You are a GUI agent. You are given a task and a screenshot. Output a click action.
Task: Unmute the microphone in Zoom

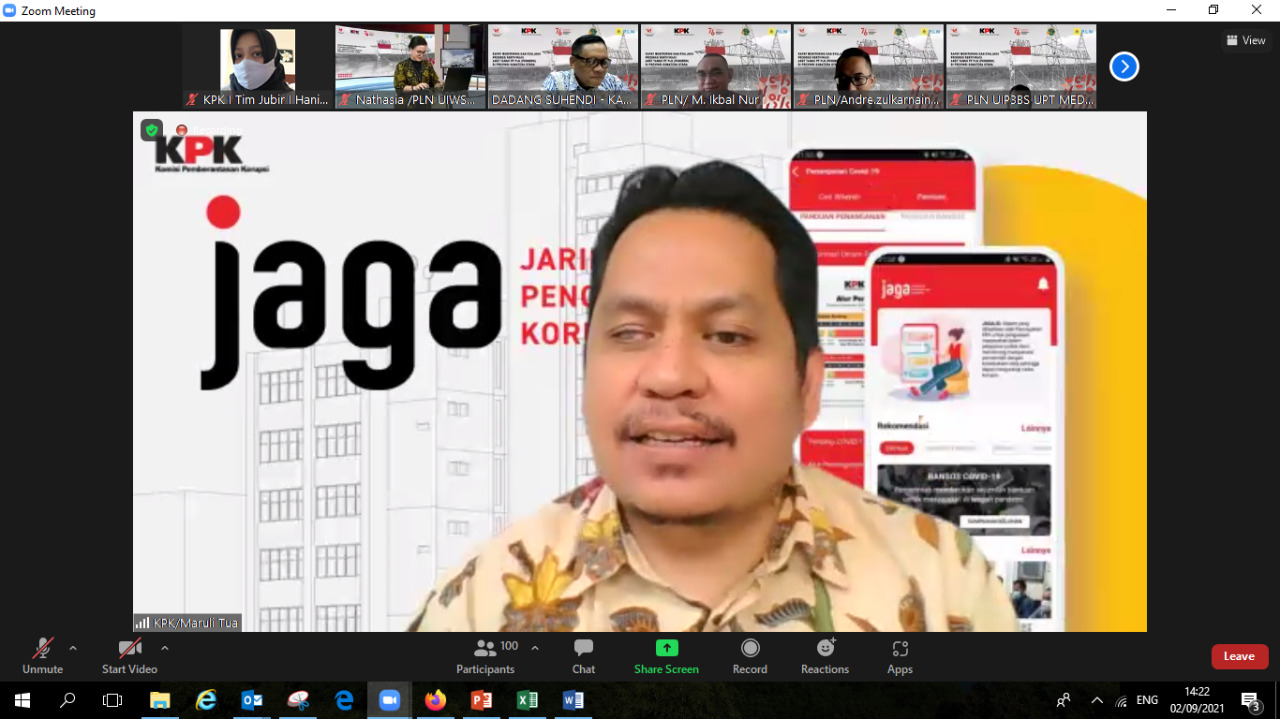click(x=42, y=656)
